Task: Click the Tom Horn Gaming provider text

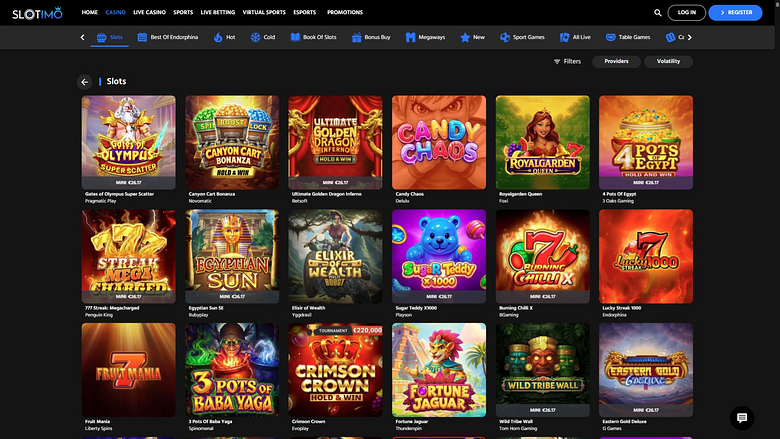Action: point(518,428)
